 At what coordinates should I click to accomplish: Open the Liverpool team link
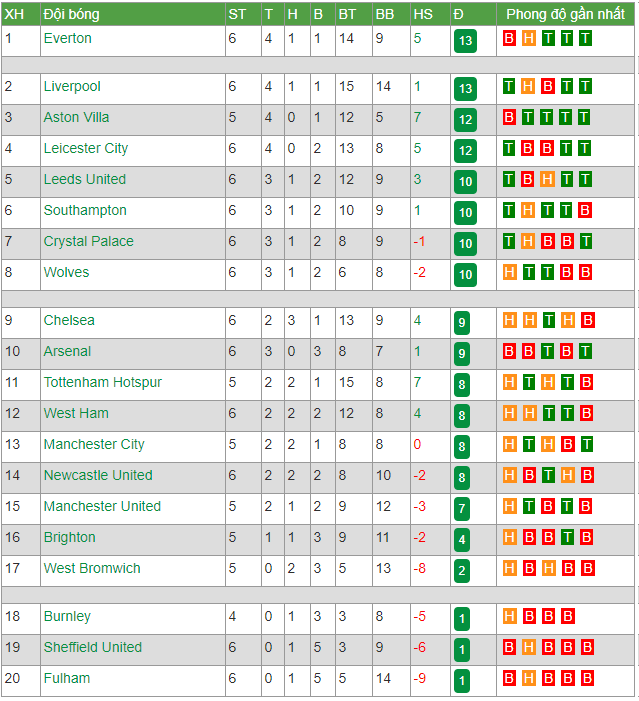[72, 86]
